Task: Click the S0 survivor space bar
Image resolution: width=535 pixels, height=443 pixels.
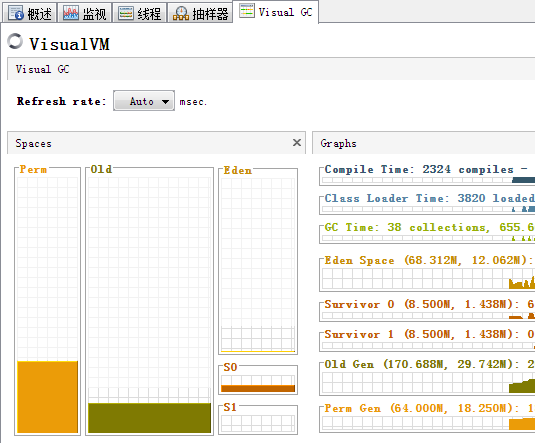Action: point(258,388)
